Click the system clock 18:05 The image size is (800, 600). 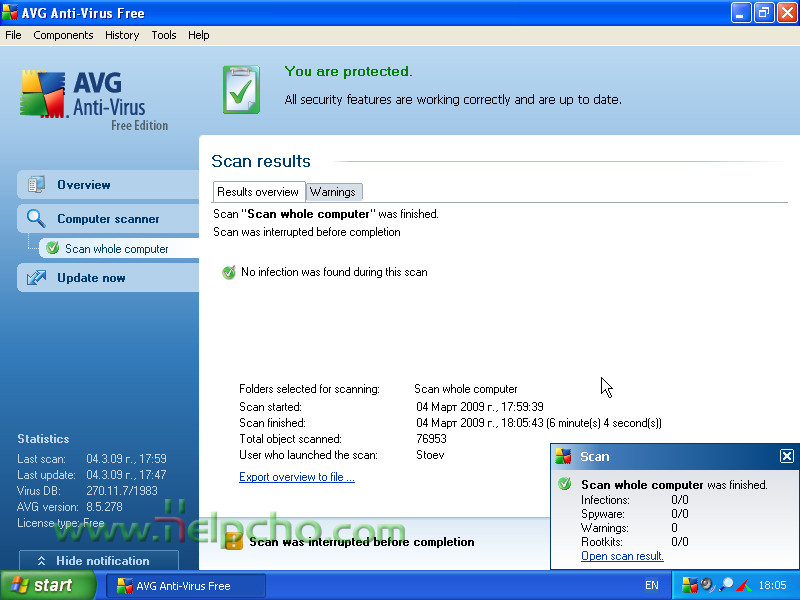[x=772, y=585]
